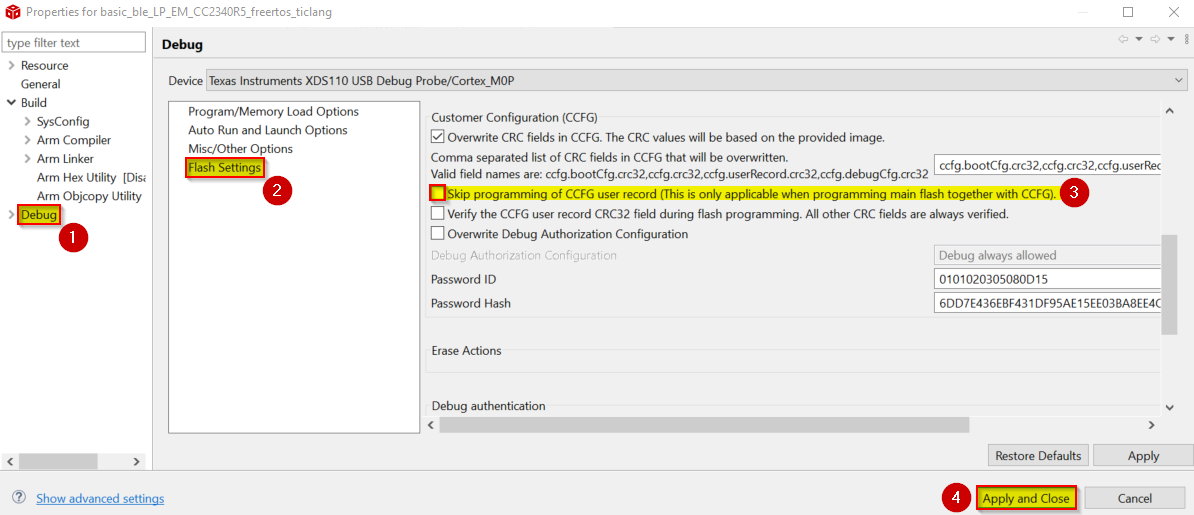Click the back navigation arrow icon

tap(1122, 39)
